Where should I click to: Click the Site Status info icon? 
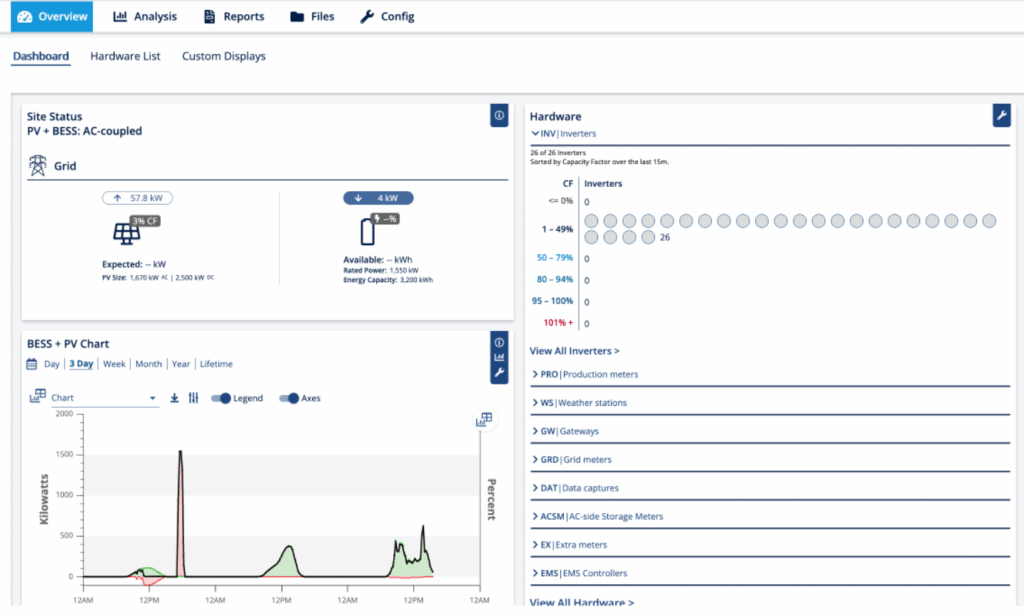point(499,116)
